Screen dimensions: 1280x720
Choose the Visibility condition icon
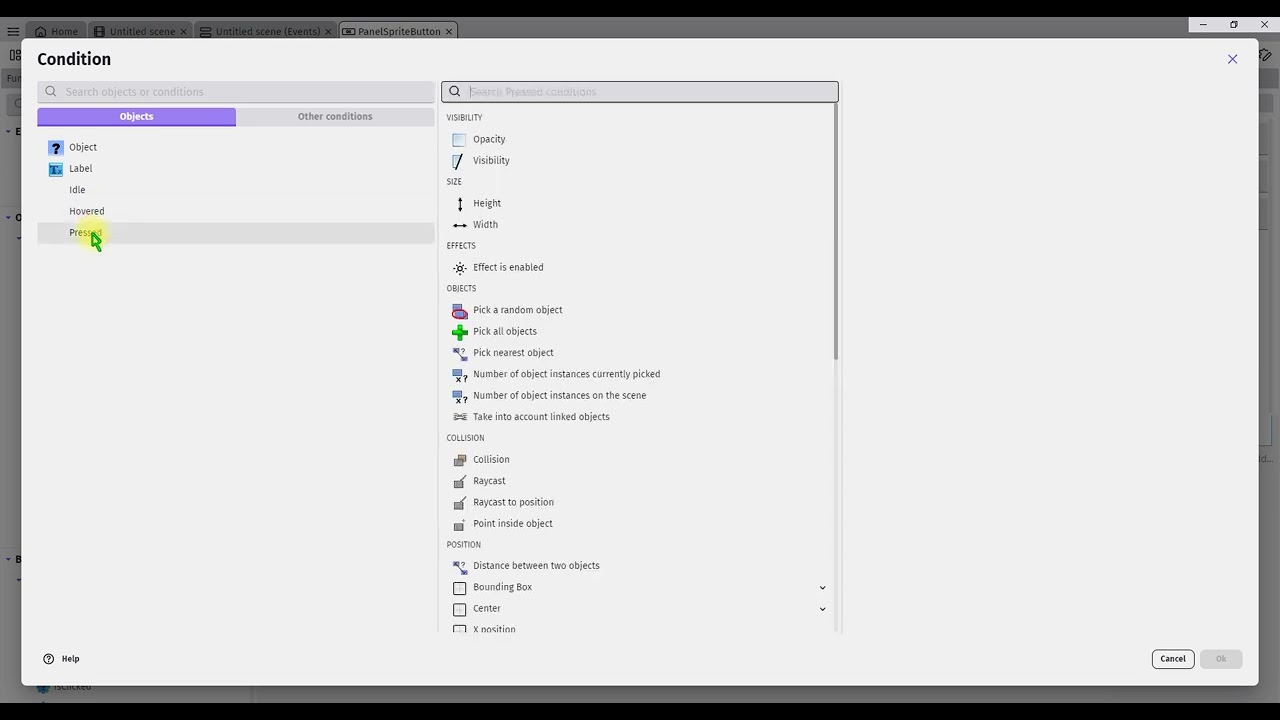[459, 161]
